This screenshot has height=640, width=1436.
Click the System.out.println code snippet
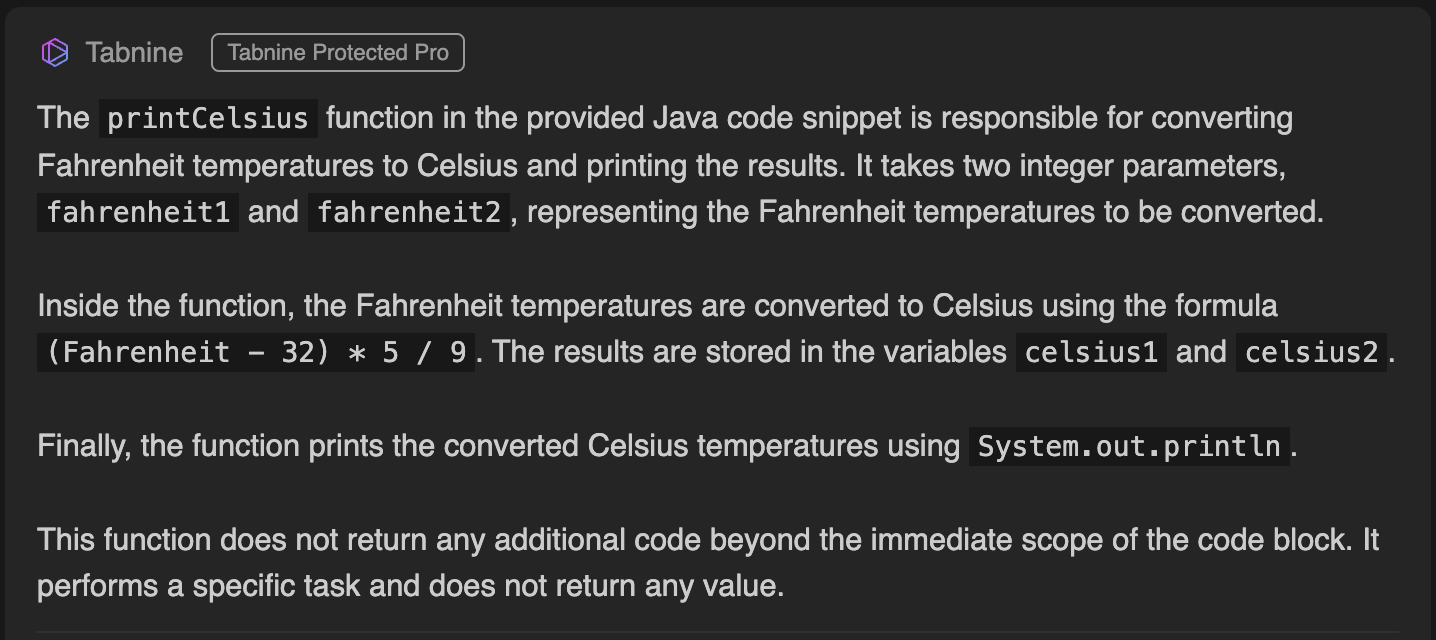pos(1129,446)
